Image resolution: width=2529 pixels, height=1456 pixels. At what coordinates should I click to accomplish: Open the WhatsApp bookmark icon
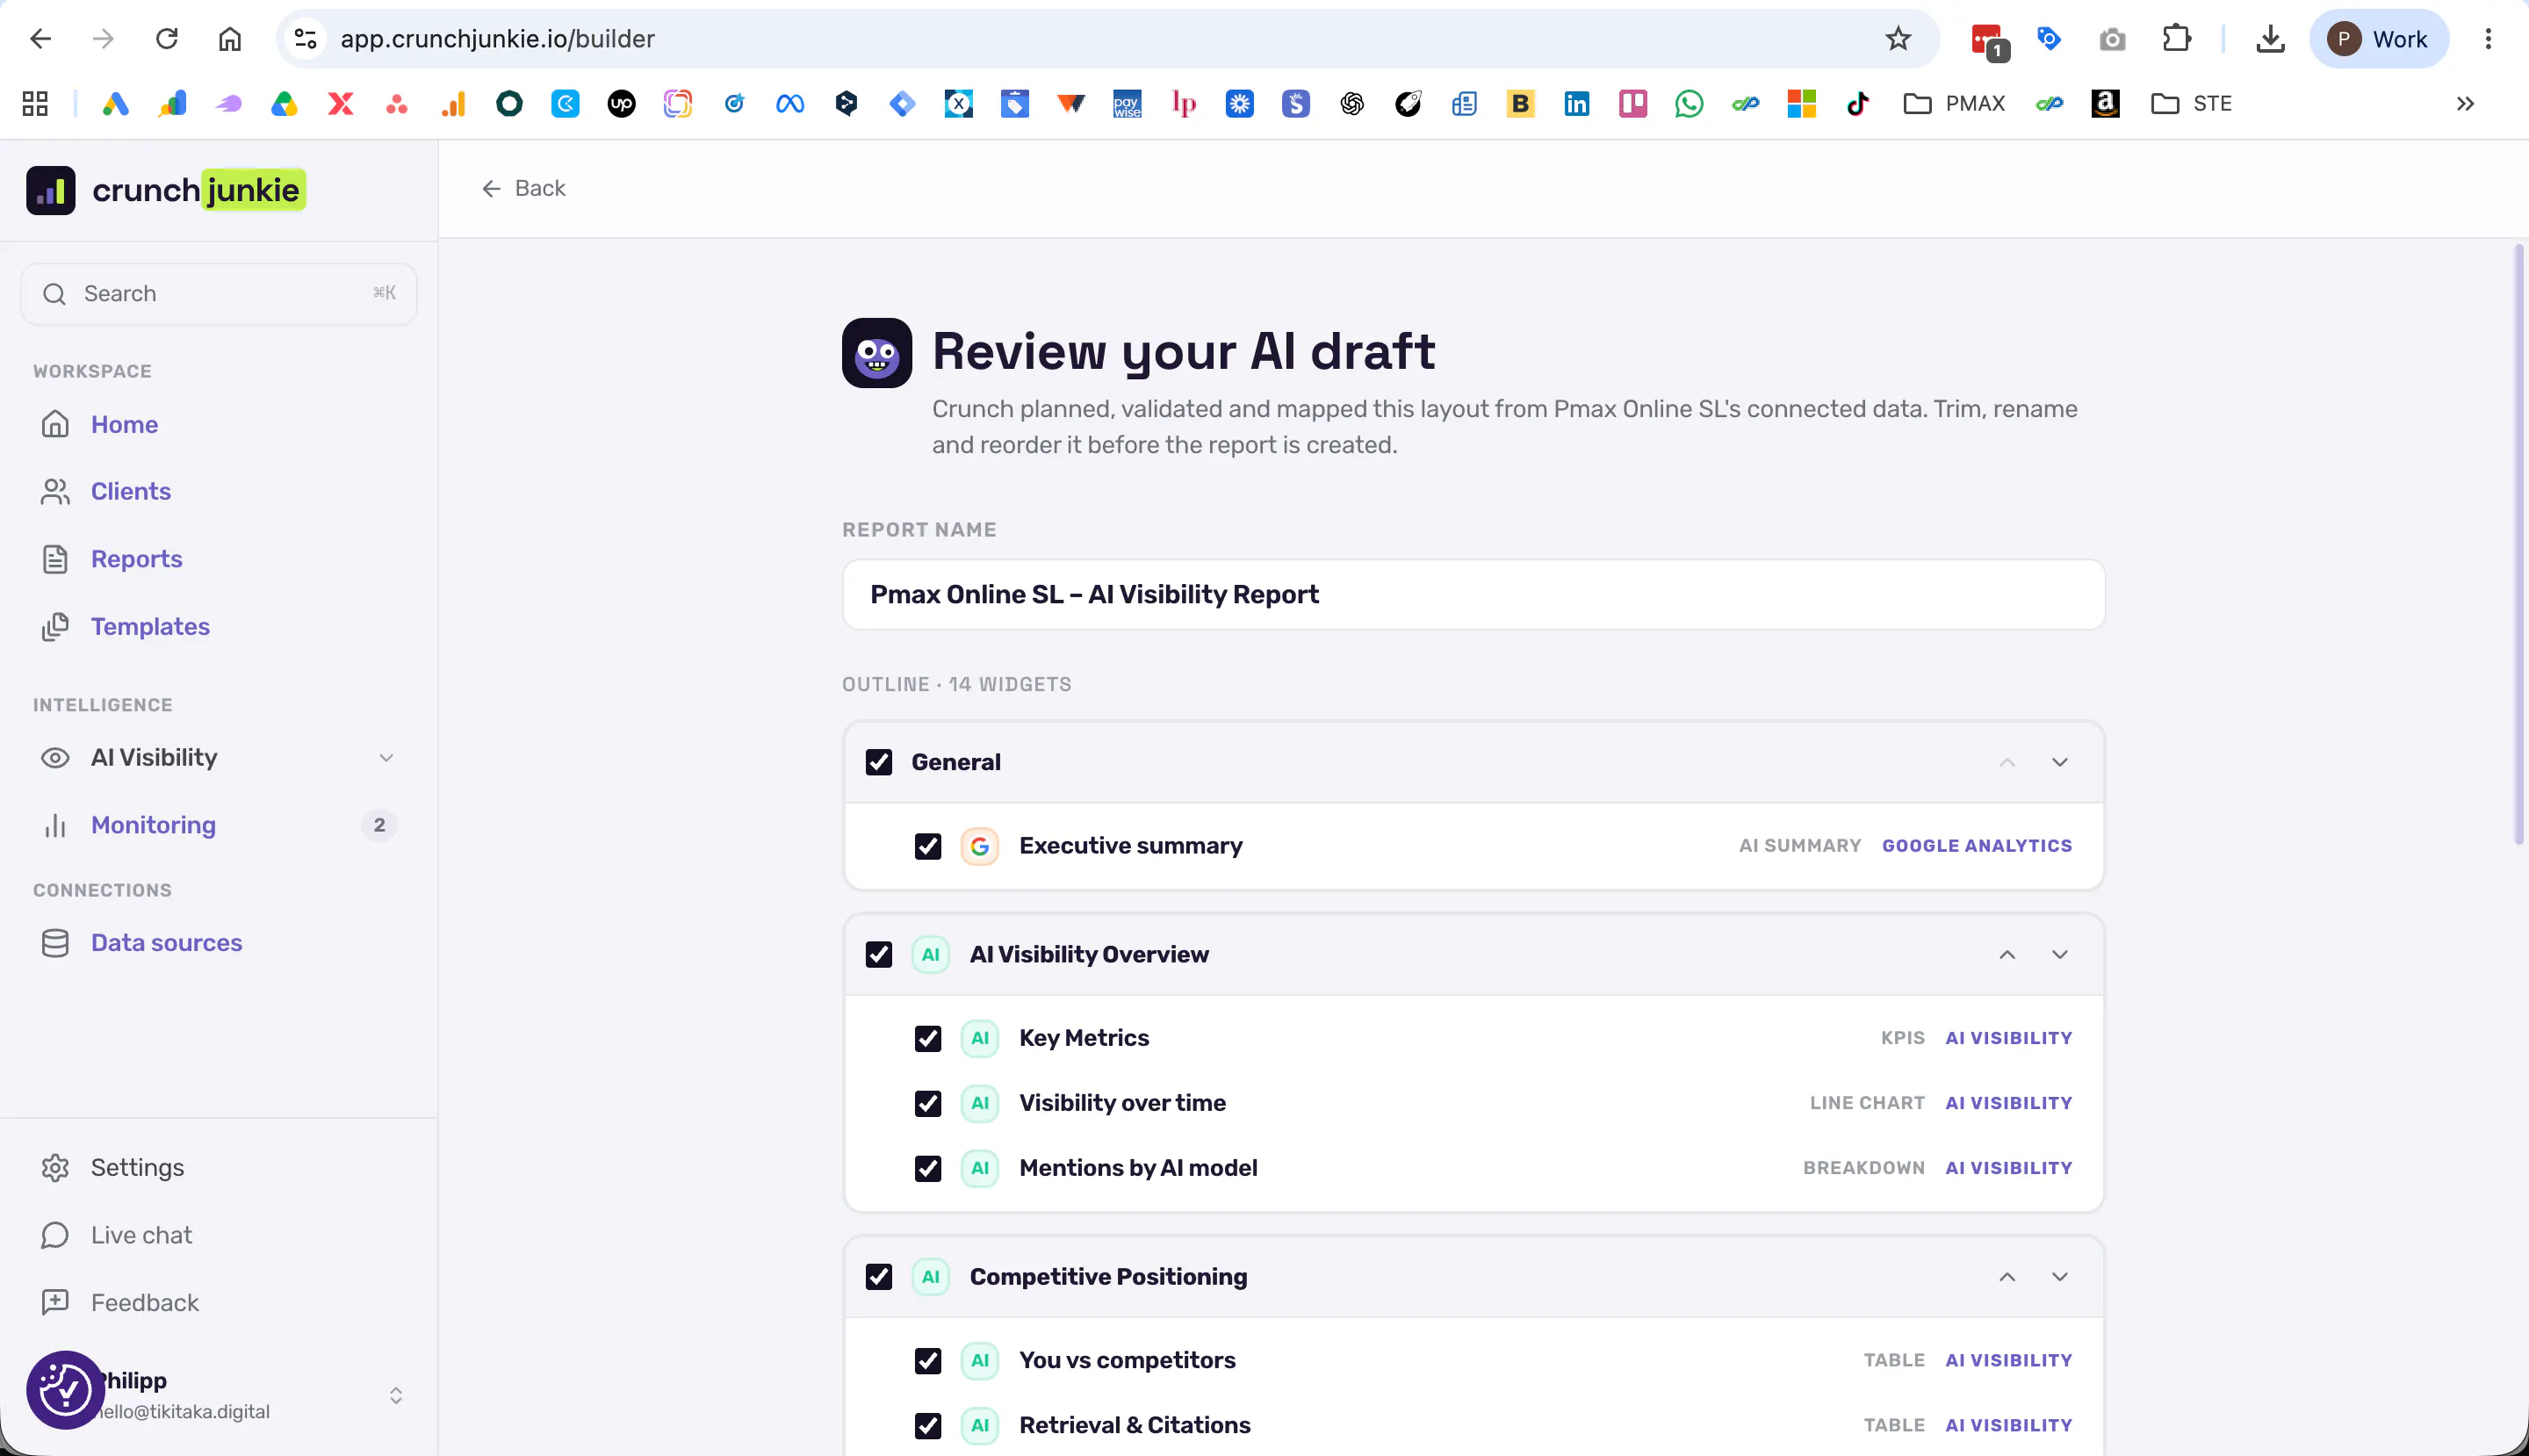[1689, 103]
